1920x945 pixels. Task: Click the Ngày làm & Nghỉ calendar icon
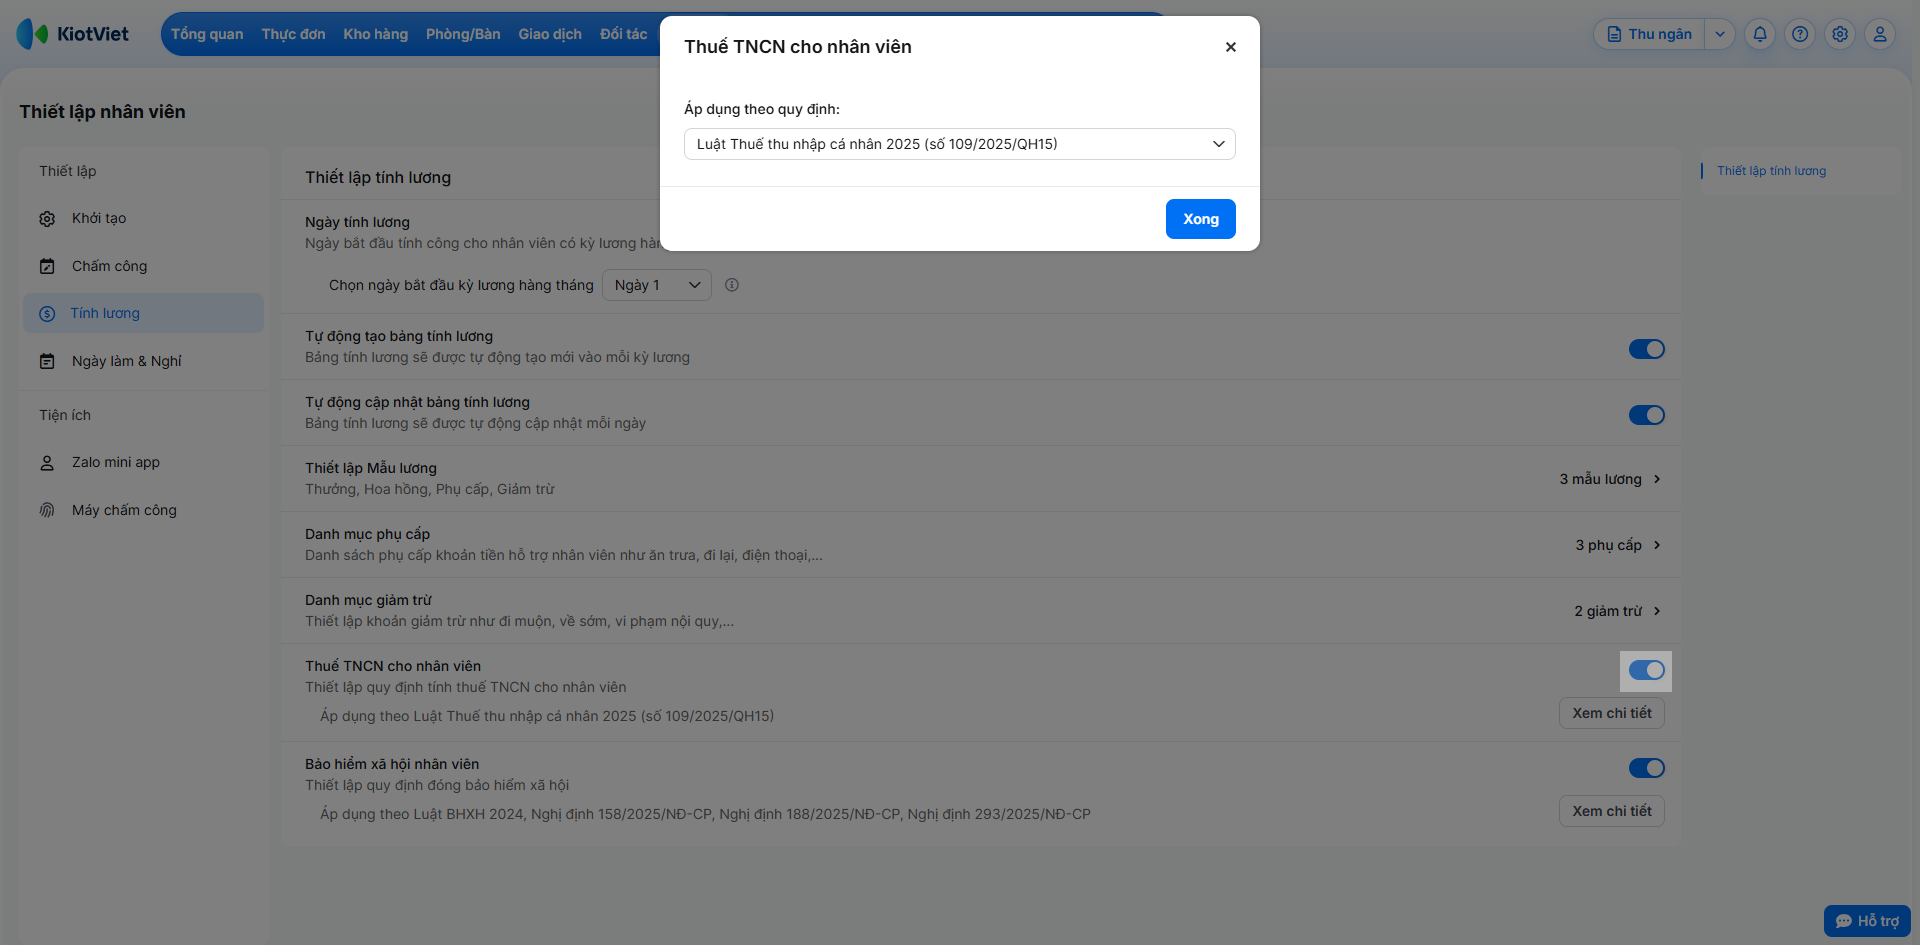point(47,361)
